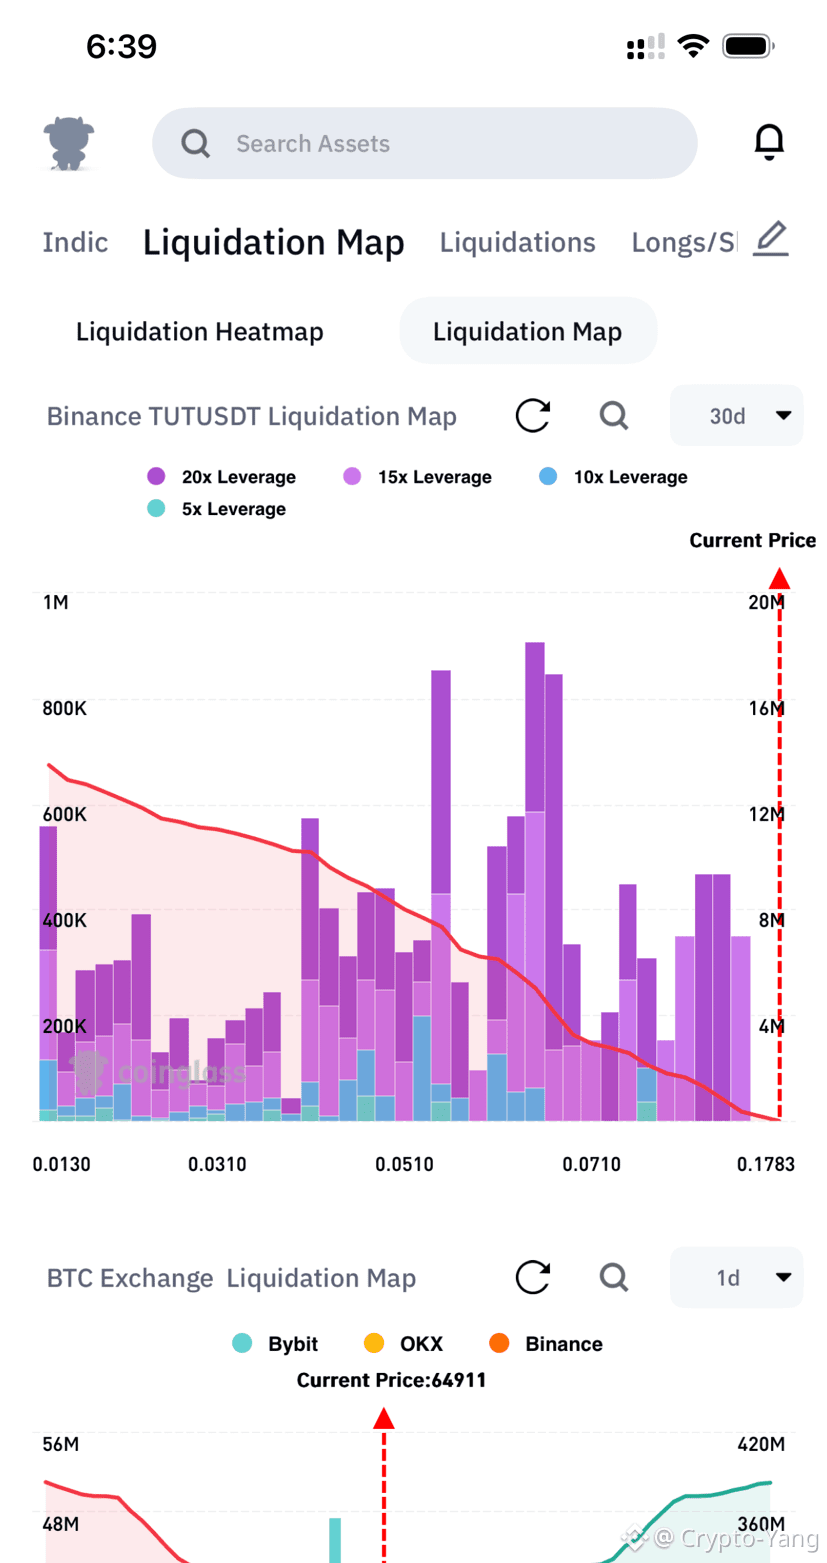Click Binance TUTUSDT Liquidation Map title
The width and height of the screenshot is (827, 1563).
(x=252, y=416)
